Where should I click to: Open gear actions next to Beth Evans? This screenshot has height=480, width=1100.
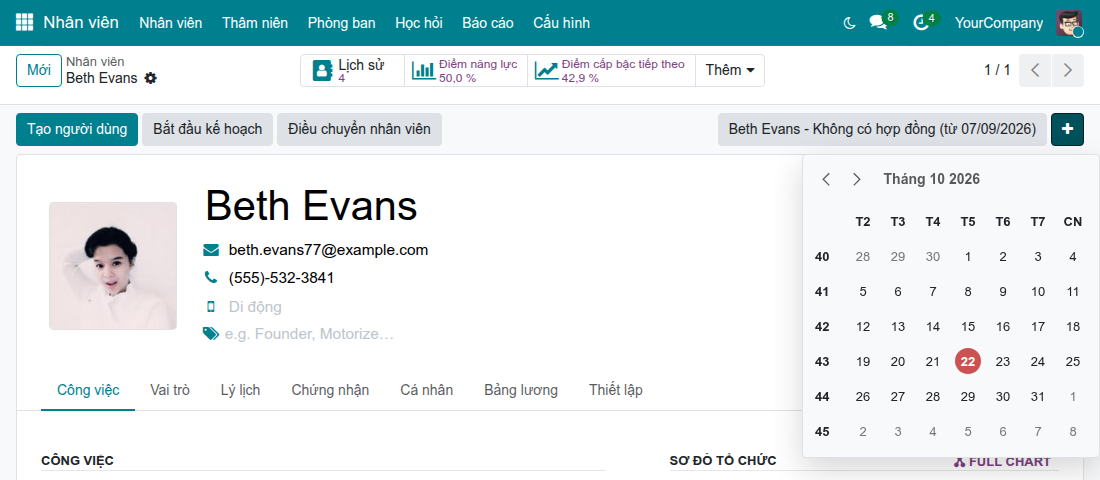pyautogui.click(x=150, y=78)
